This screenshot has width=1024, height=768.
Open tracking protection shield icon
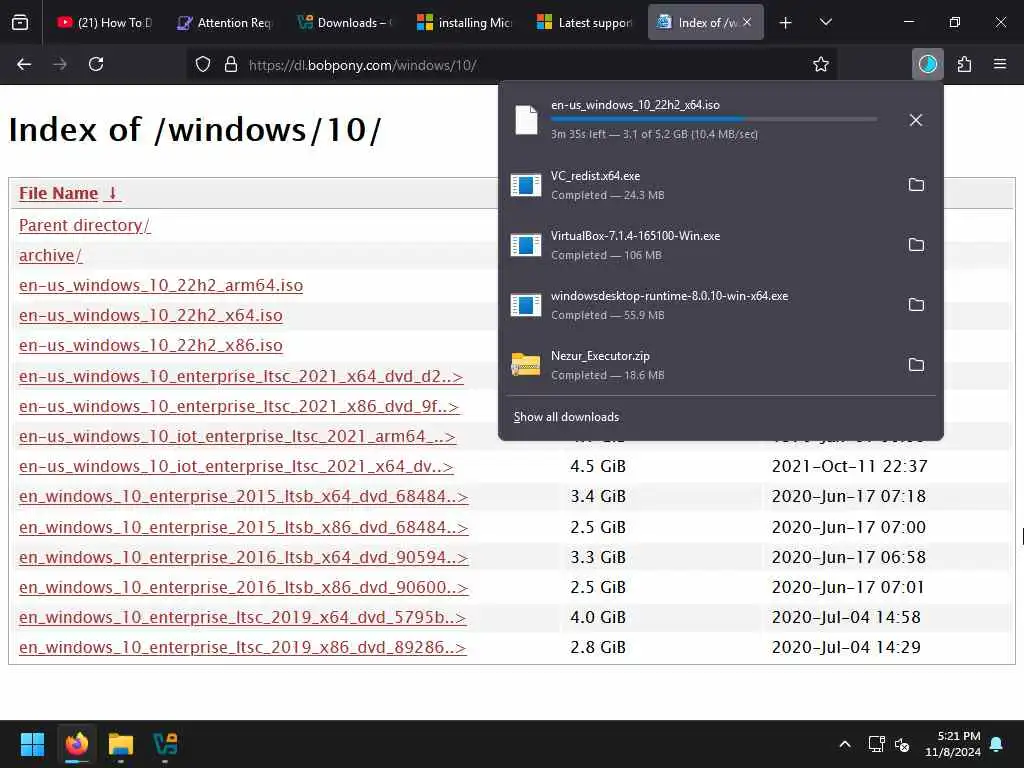click(x=203, y=65)
